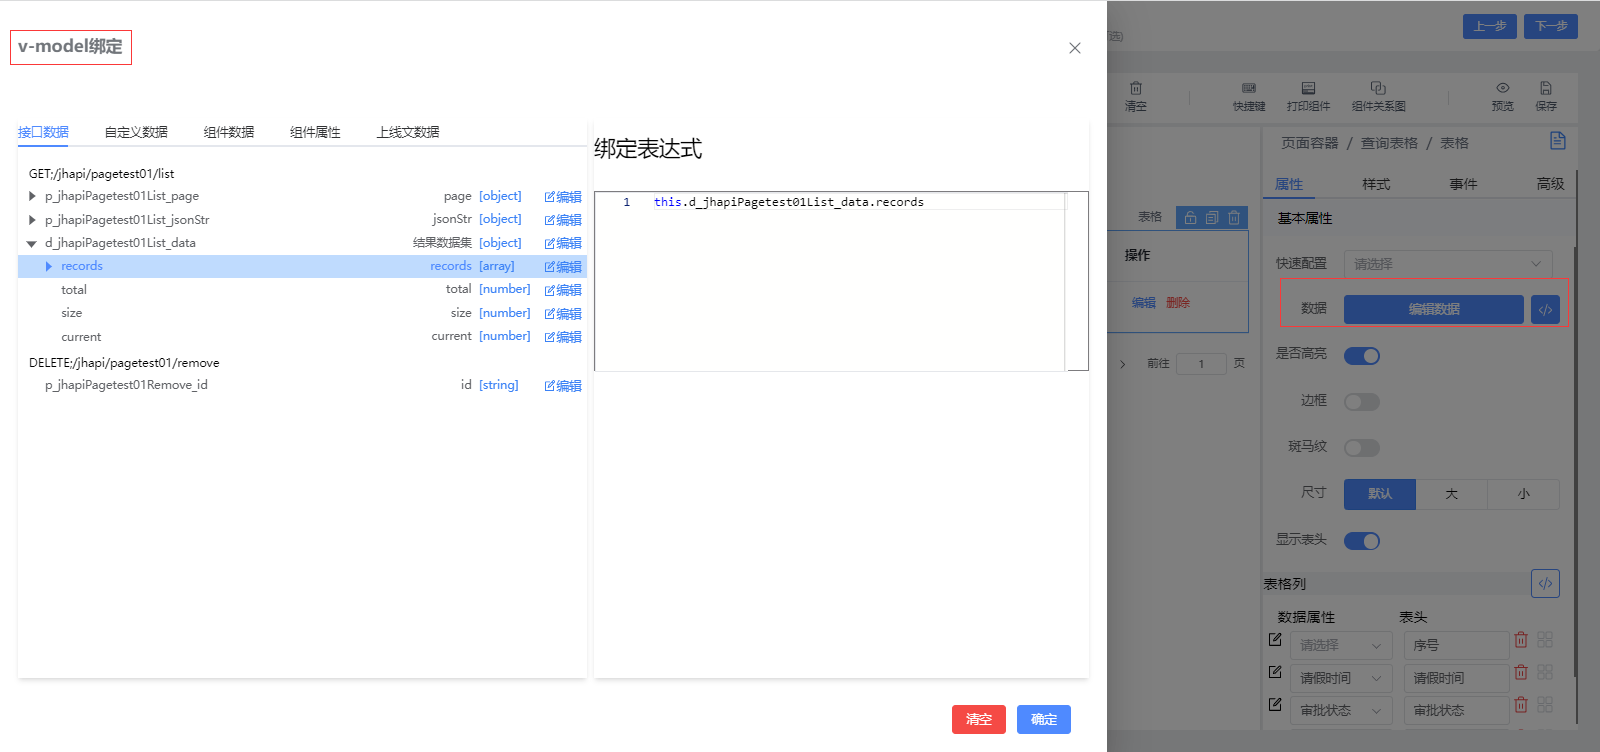Toggle the 边框 switch

point(1362,402)
